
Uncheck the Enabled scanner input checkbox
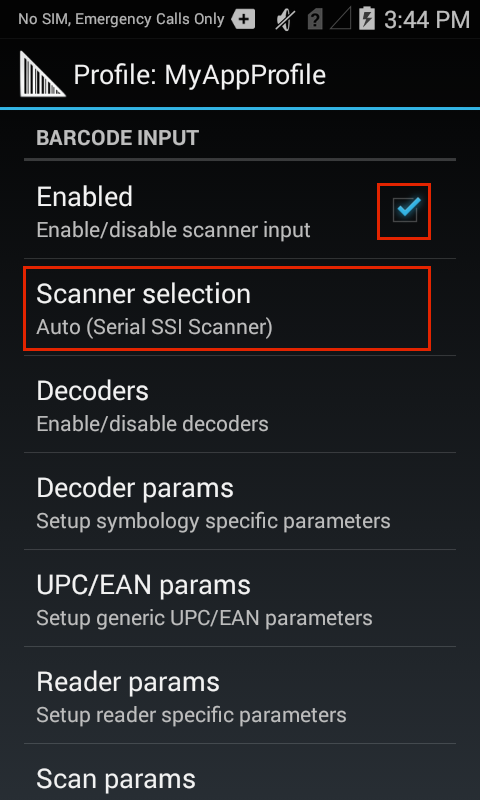(x=406, y=210)
